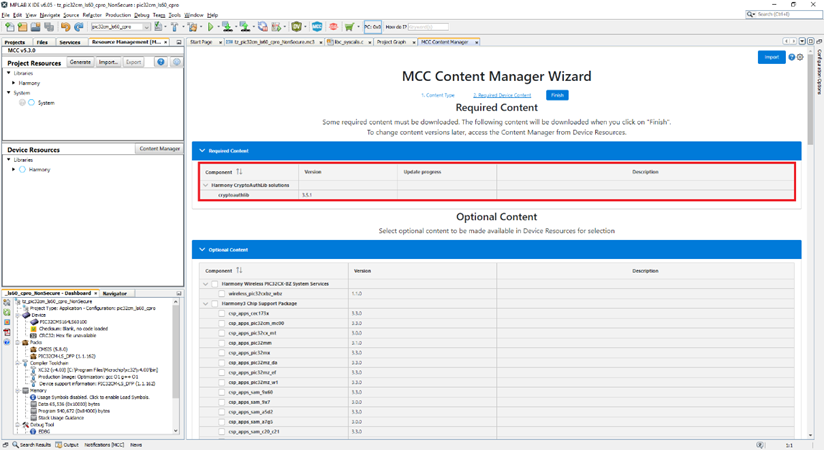Go to Content Type step link

pyautogui.click(x=438, y=95)
